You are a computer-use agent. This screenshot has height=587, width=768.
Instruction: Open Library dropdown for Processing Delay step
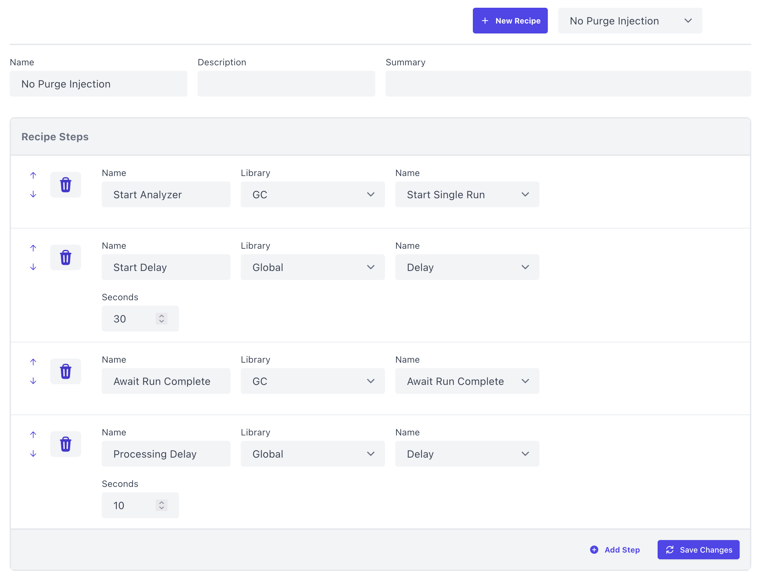[x=312, y=454]
